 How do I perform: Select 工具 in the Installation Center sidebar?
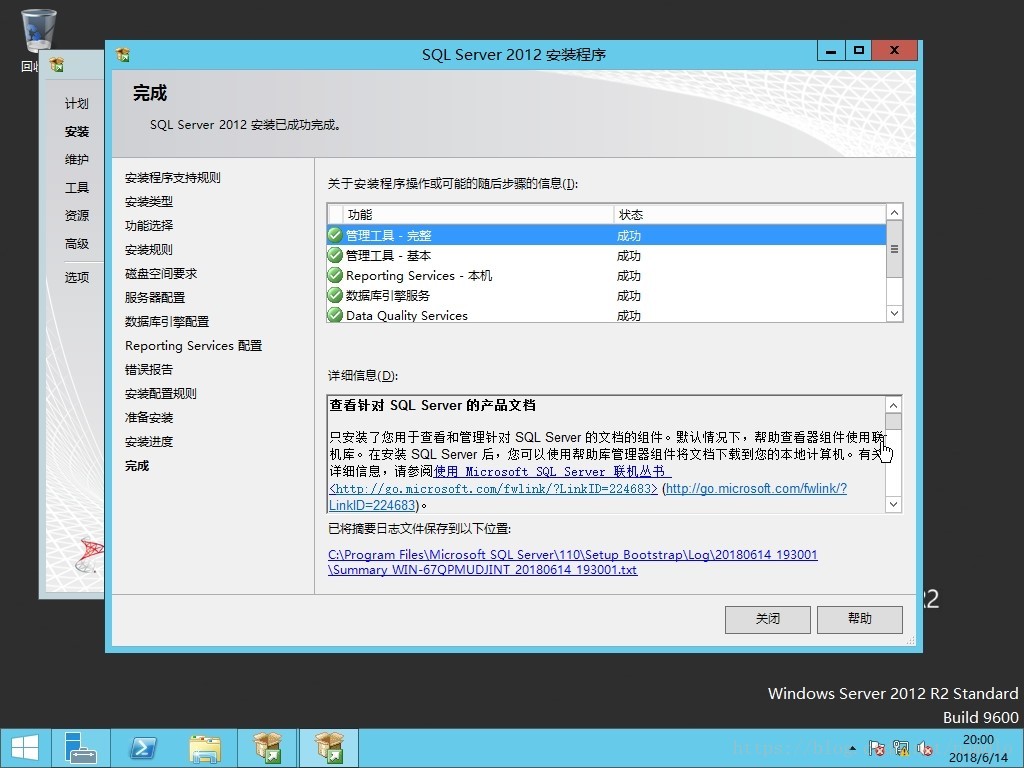pos(76,187)
